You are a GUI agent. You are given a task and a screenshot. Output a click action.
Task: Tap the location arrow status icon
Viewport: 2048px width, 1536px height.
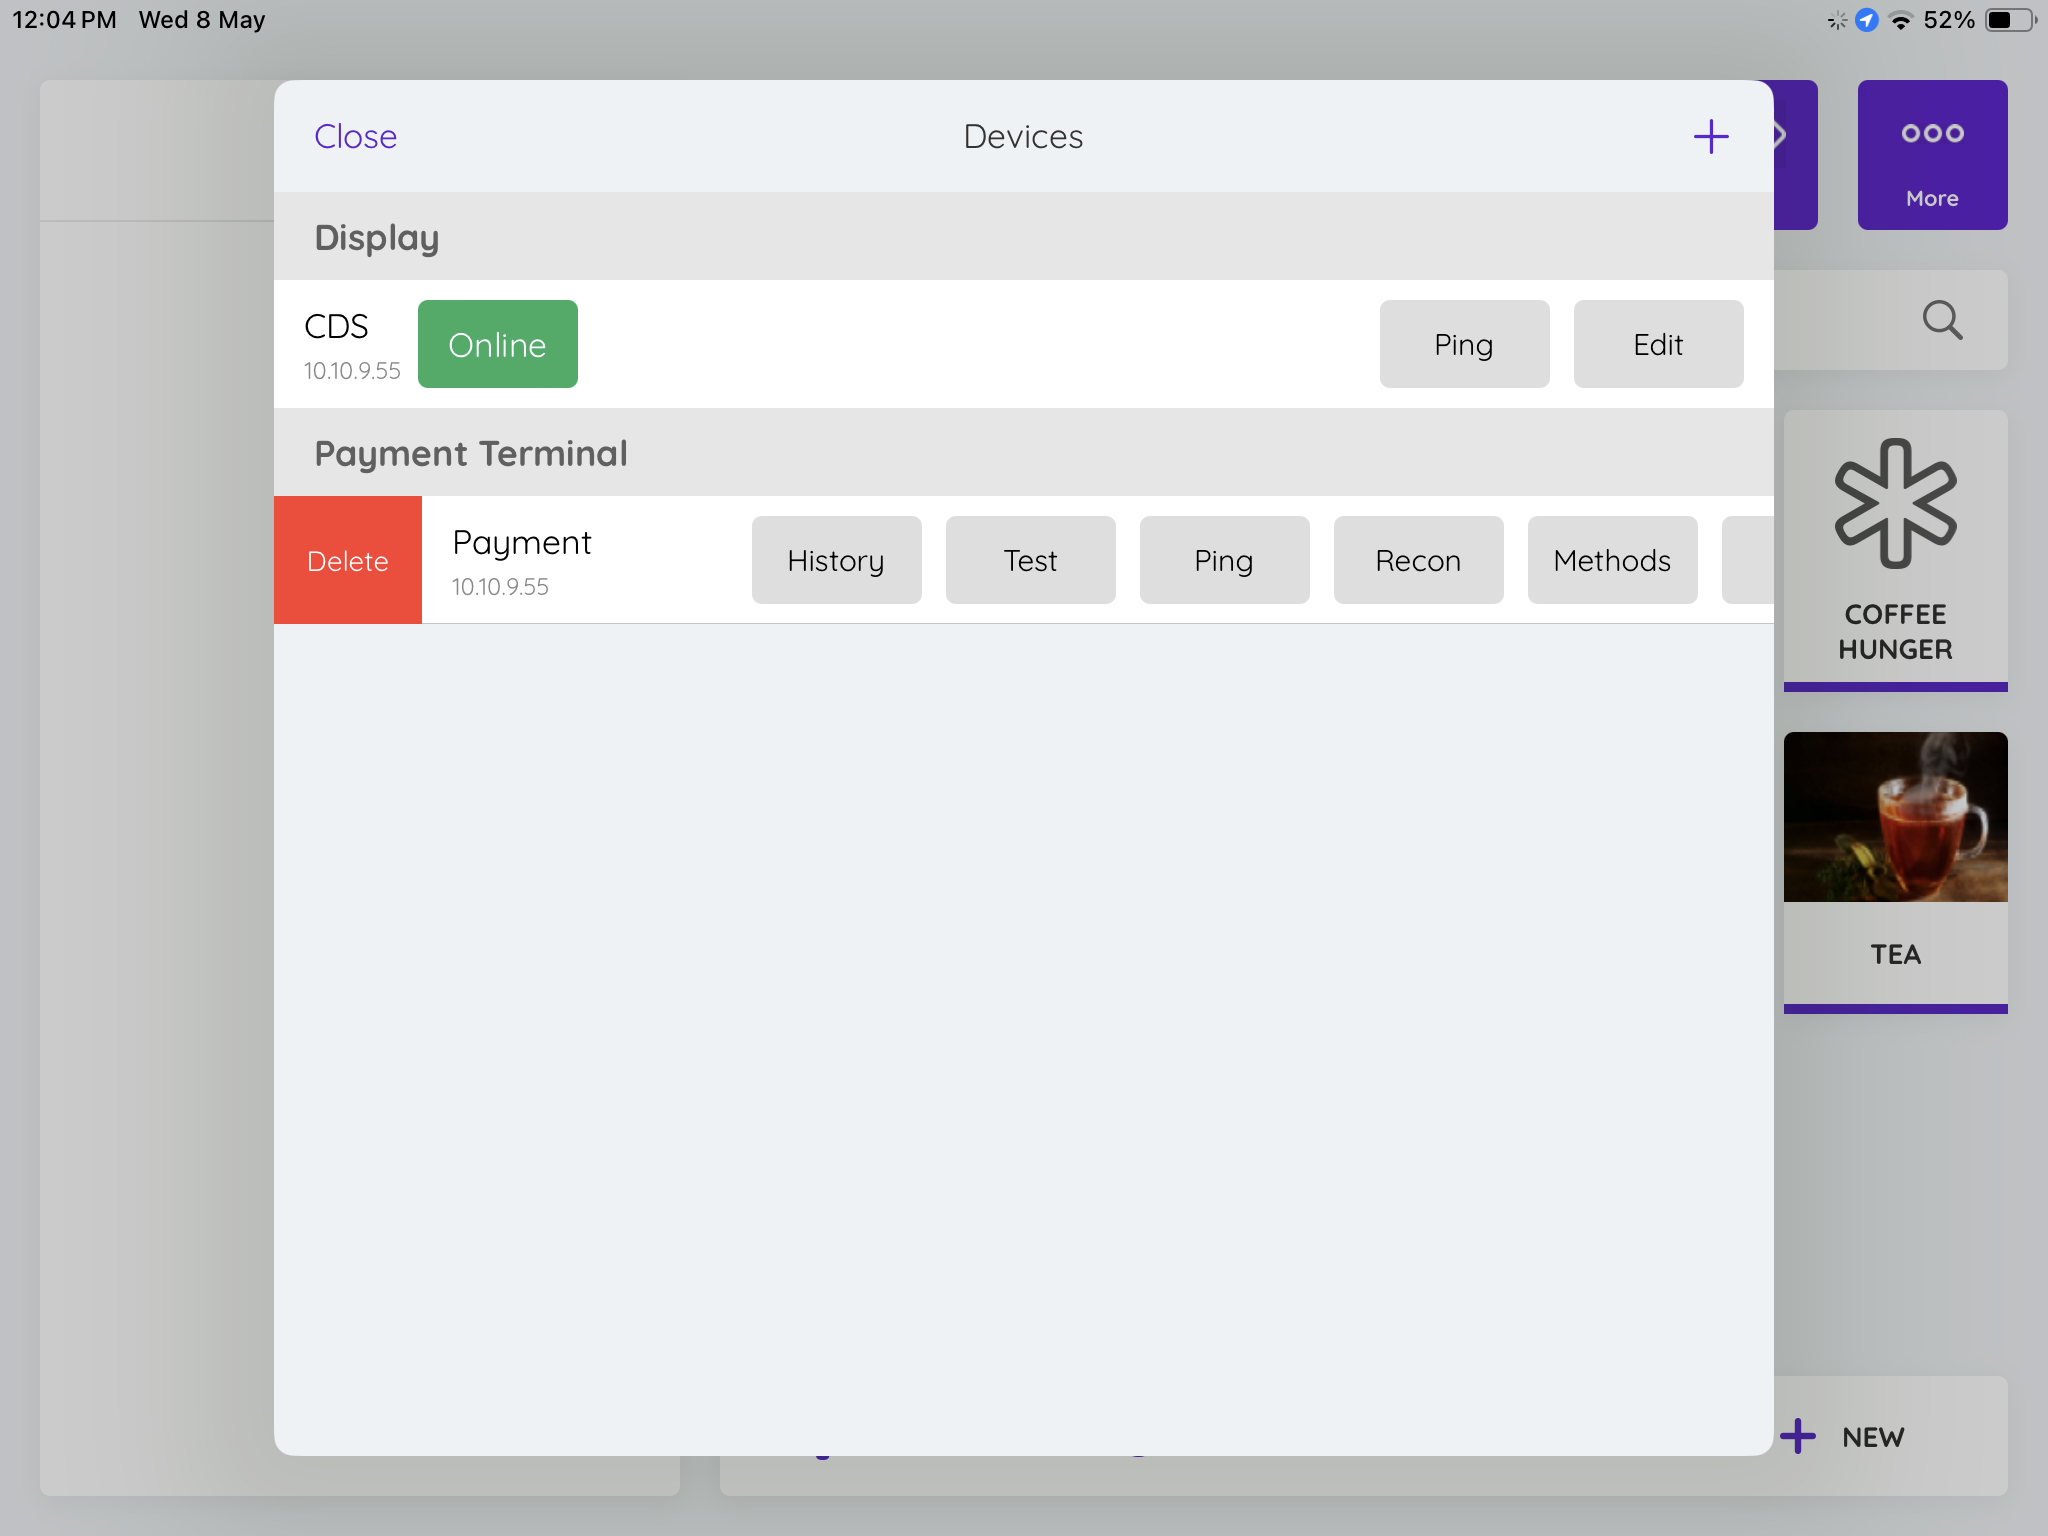[x=1866, y=20]
